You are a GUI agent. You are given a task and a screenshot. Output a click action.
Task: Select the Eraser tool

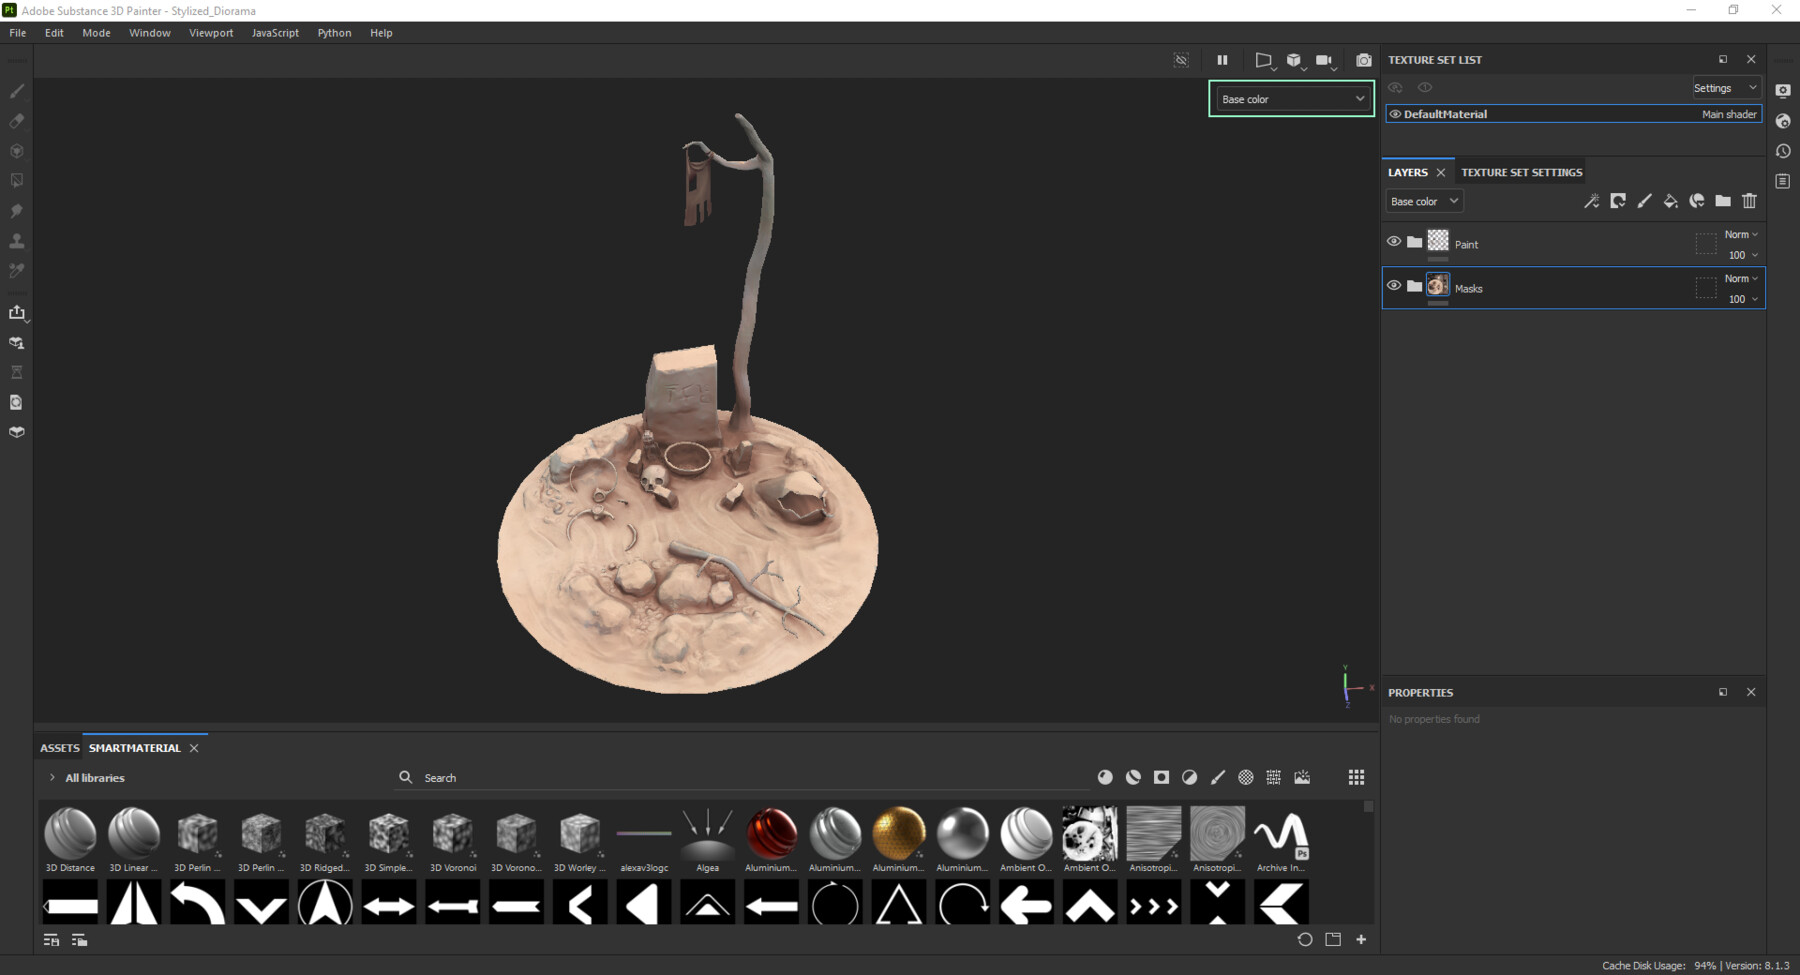tap(16, 121)
